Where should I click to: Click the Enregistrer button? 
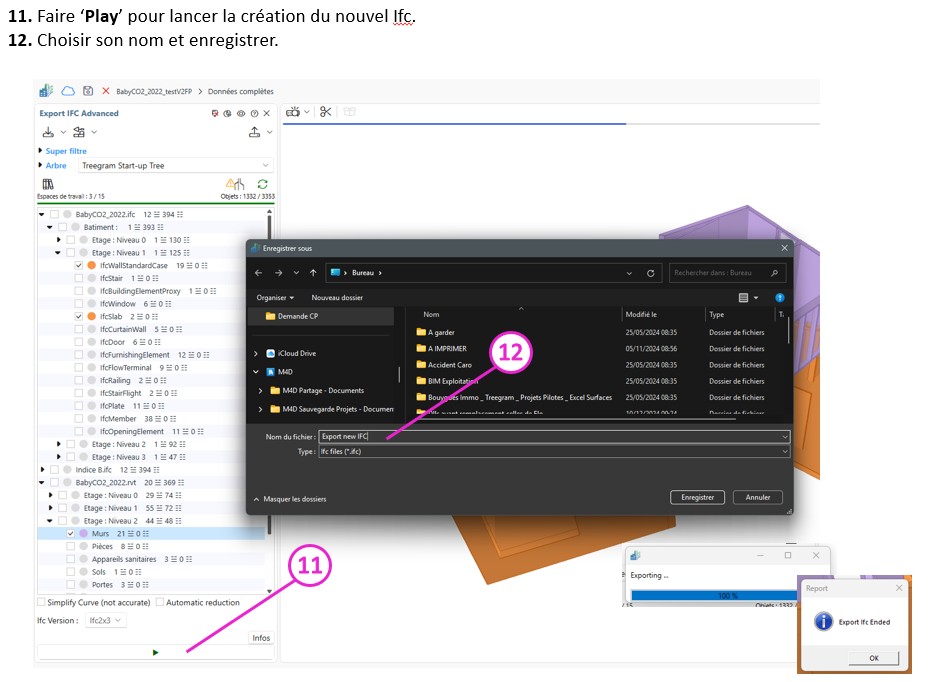coord(697,497)
